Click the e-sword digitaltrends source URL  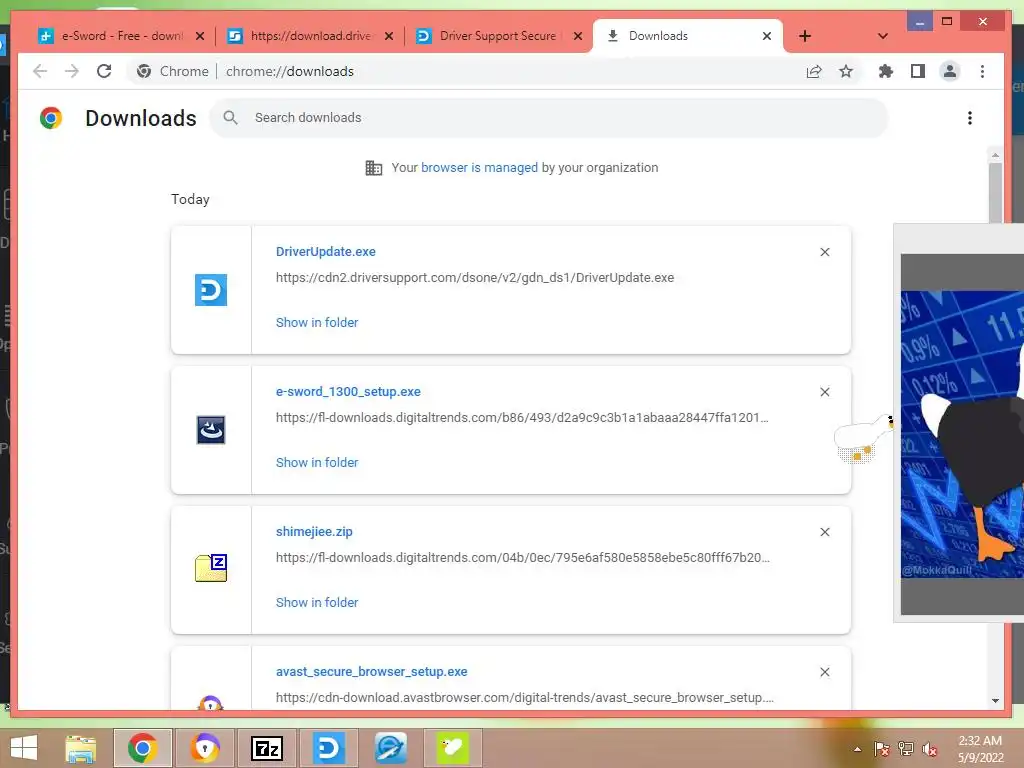coord(522,417)
